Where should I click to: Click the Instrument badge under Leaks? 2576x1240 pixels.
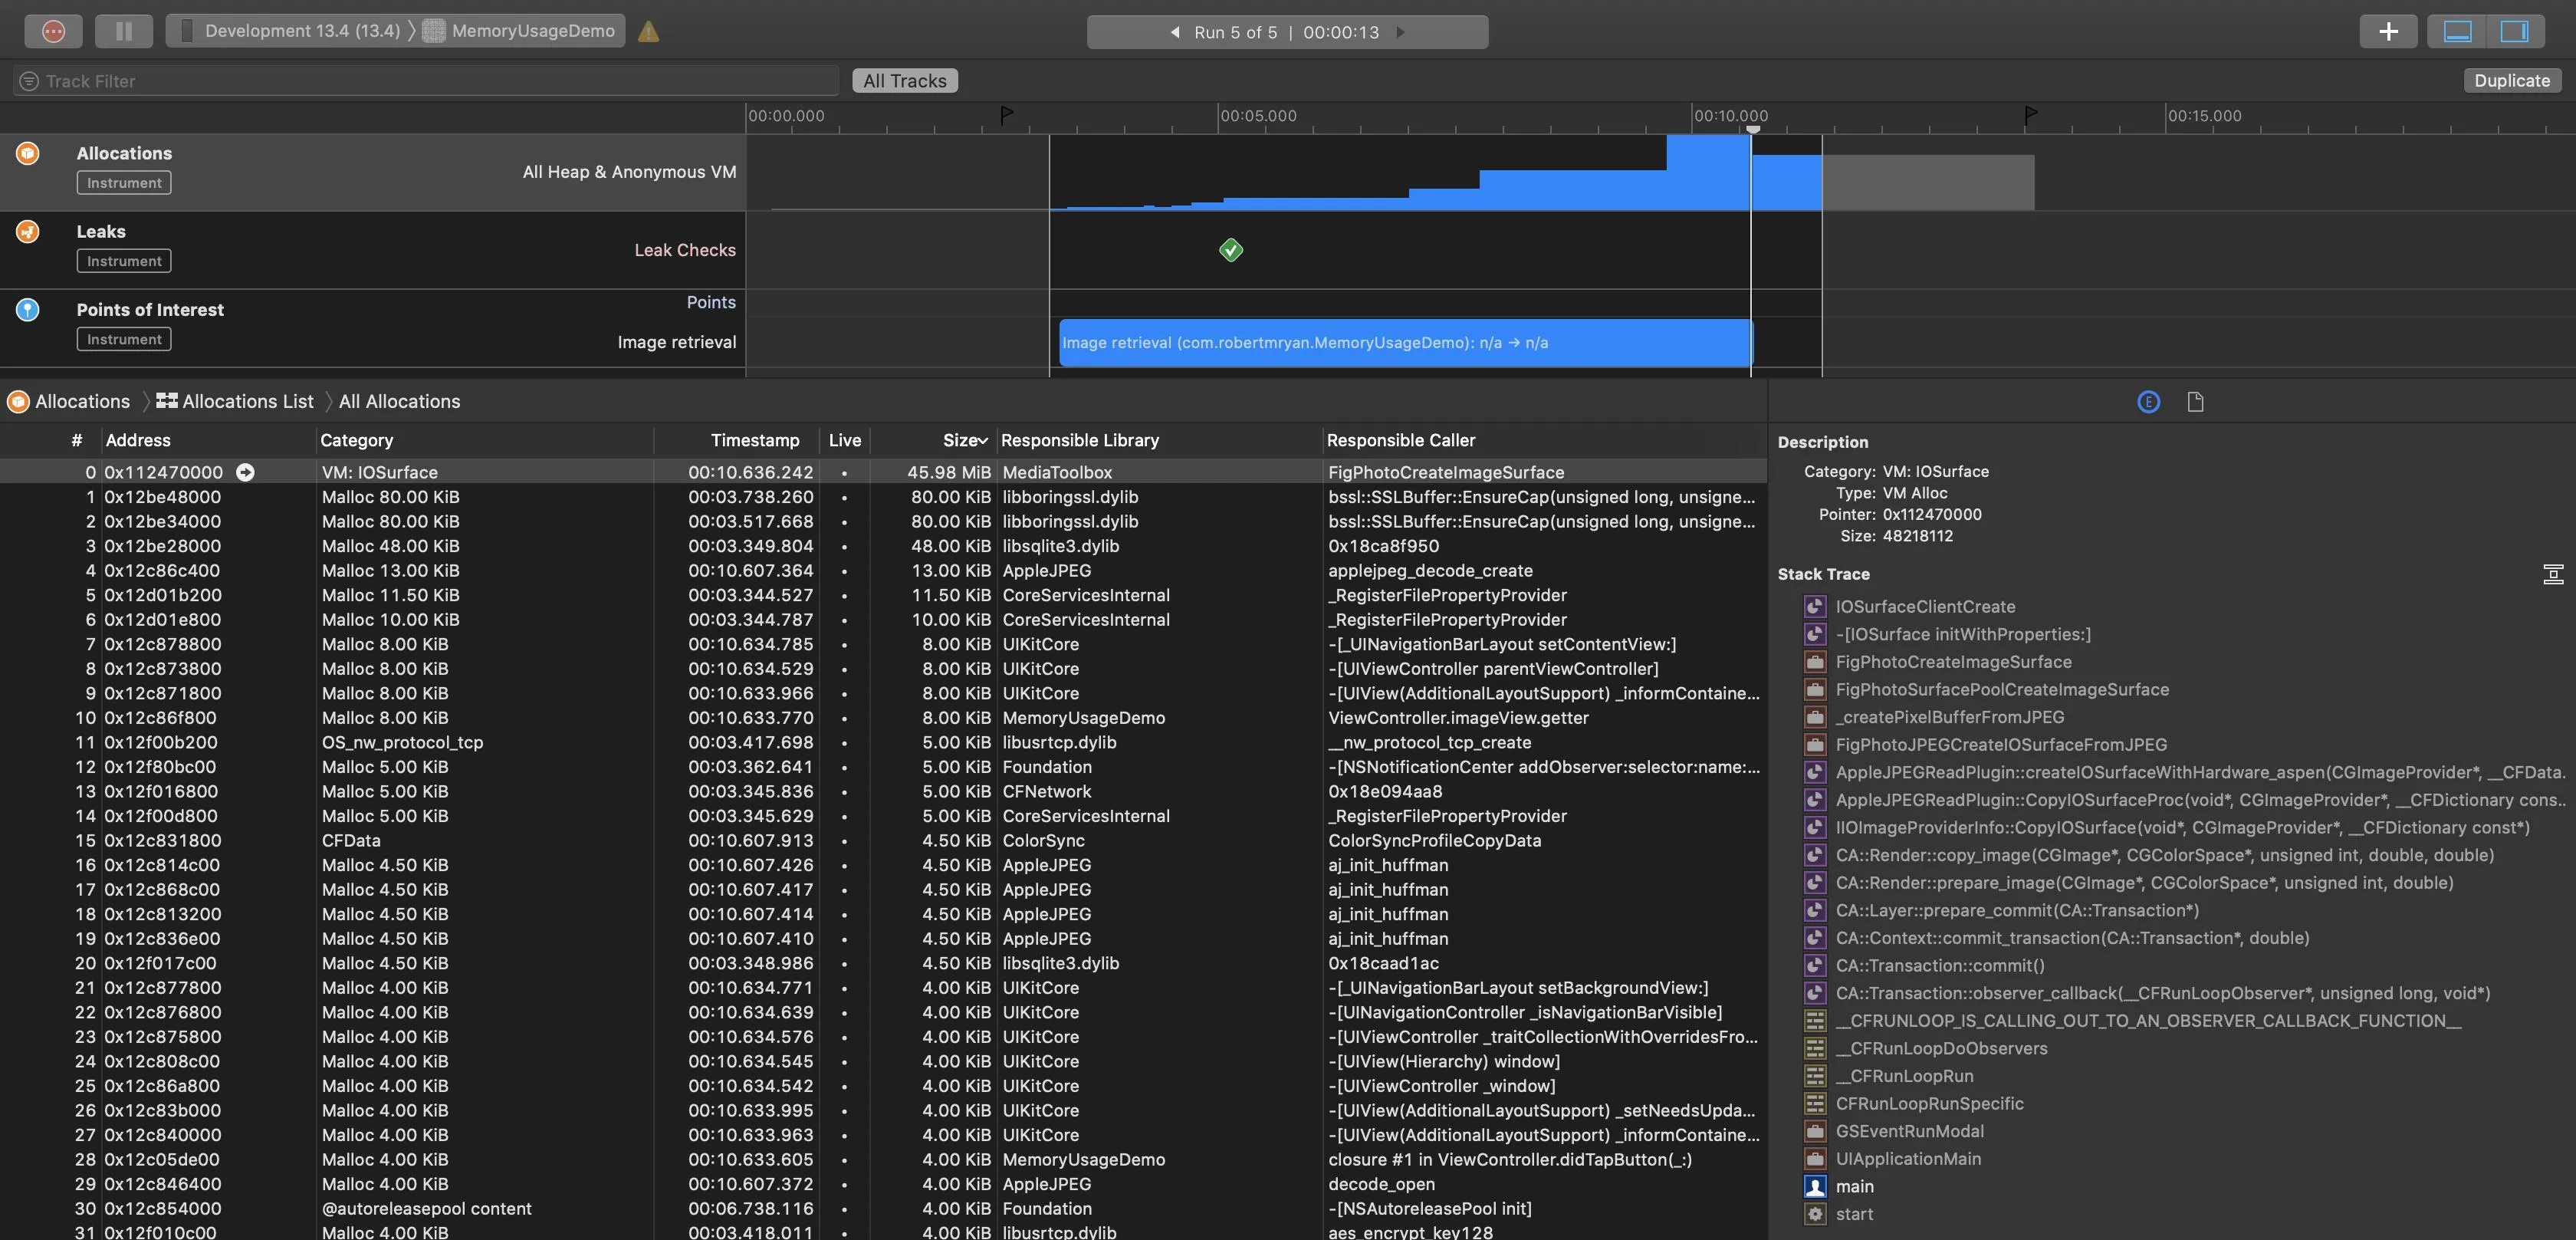[124, 261]
